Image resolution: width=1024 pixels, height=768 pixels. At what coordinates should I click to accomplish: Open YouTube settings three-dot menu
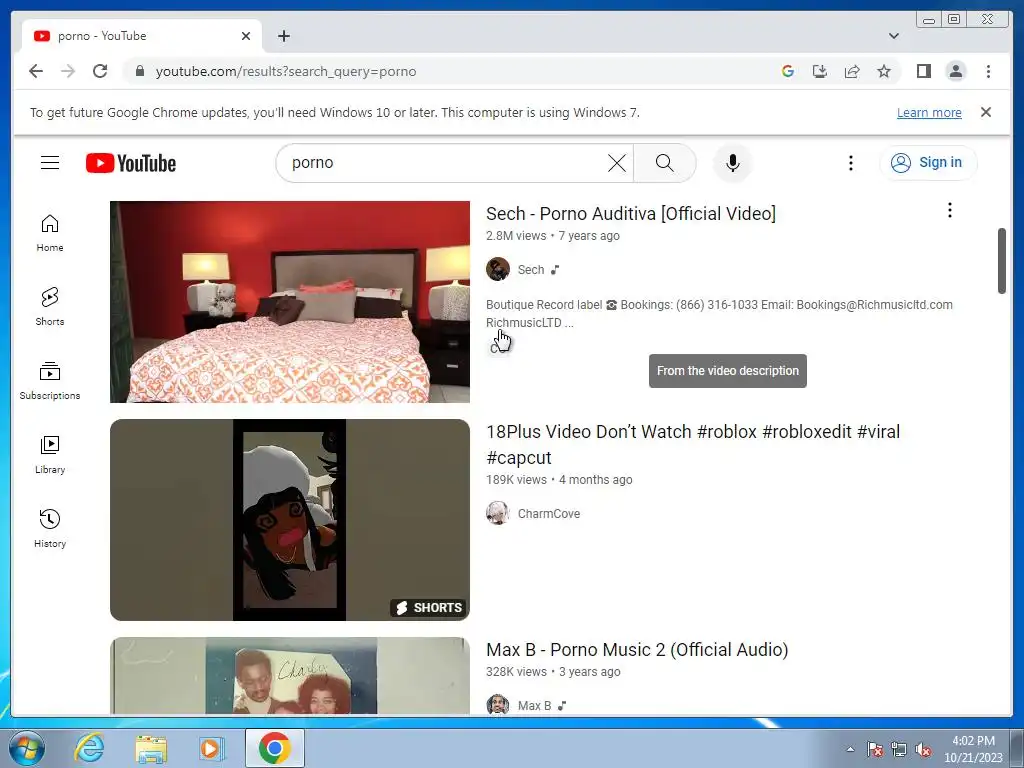[850, 163]
